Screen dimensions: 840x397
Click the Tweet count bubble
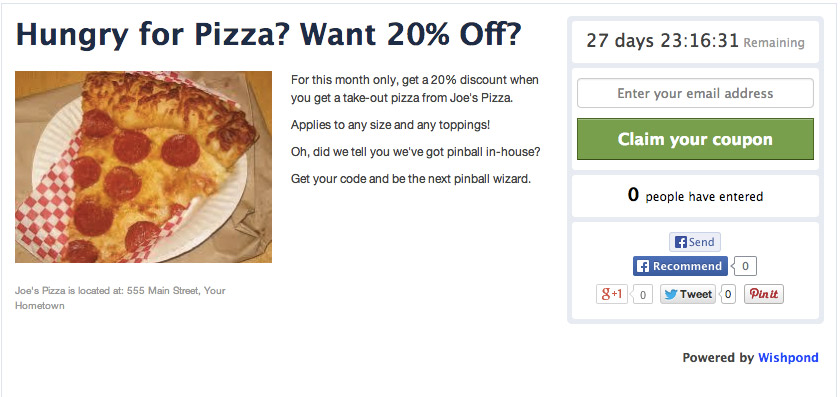point(728,294)
